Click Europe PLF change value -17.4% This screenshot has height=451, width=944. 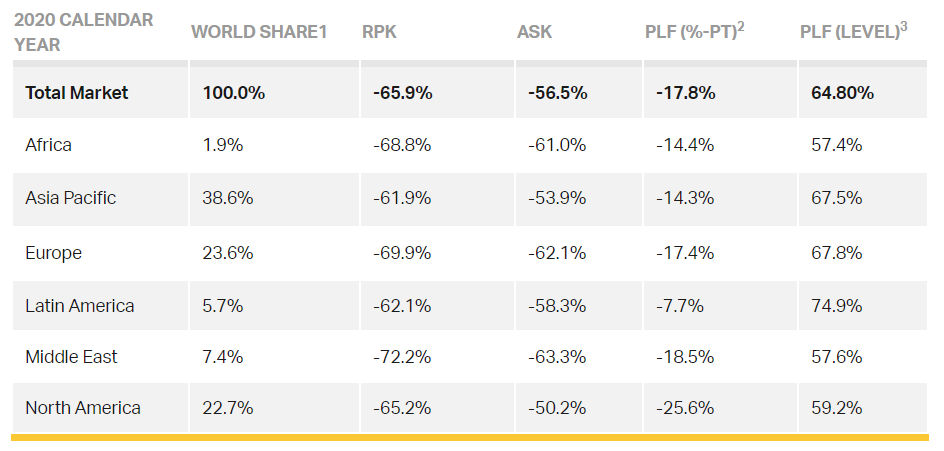pos(685,253)
